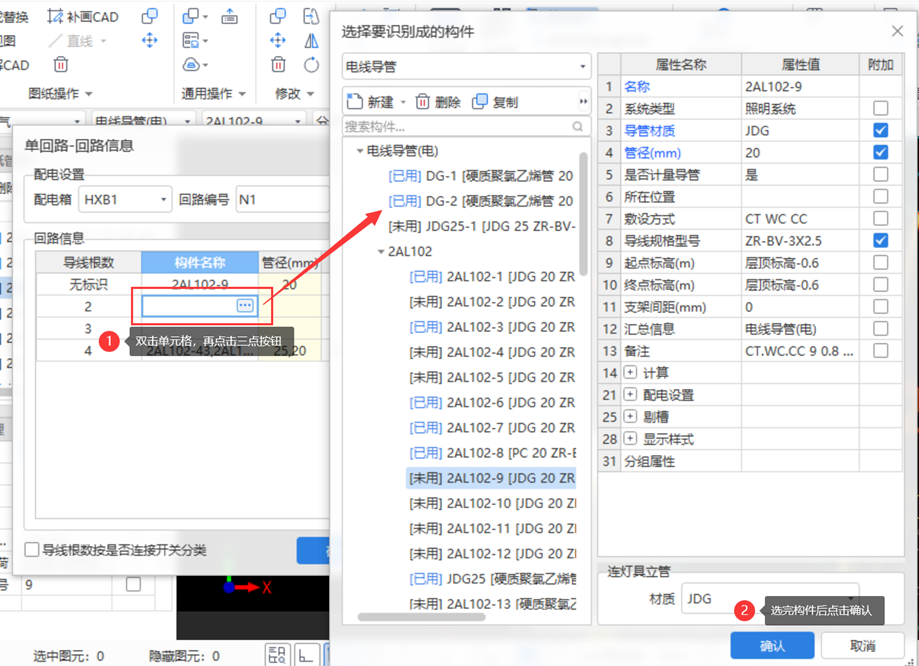
Task: Click the 复制 icon in component list toolbar
Action: pyautogui.click(x=480, y=102)
